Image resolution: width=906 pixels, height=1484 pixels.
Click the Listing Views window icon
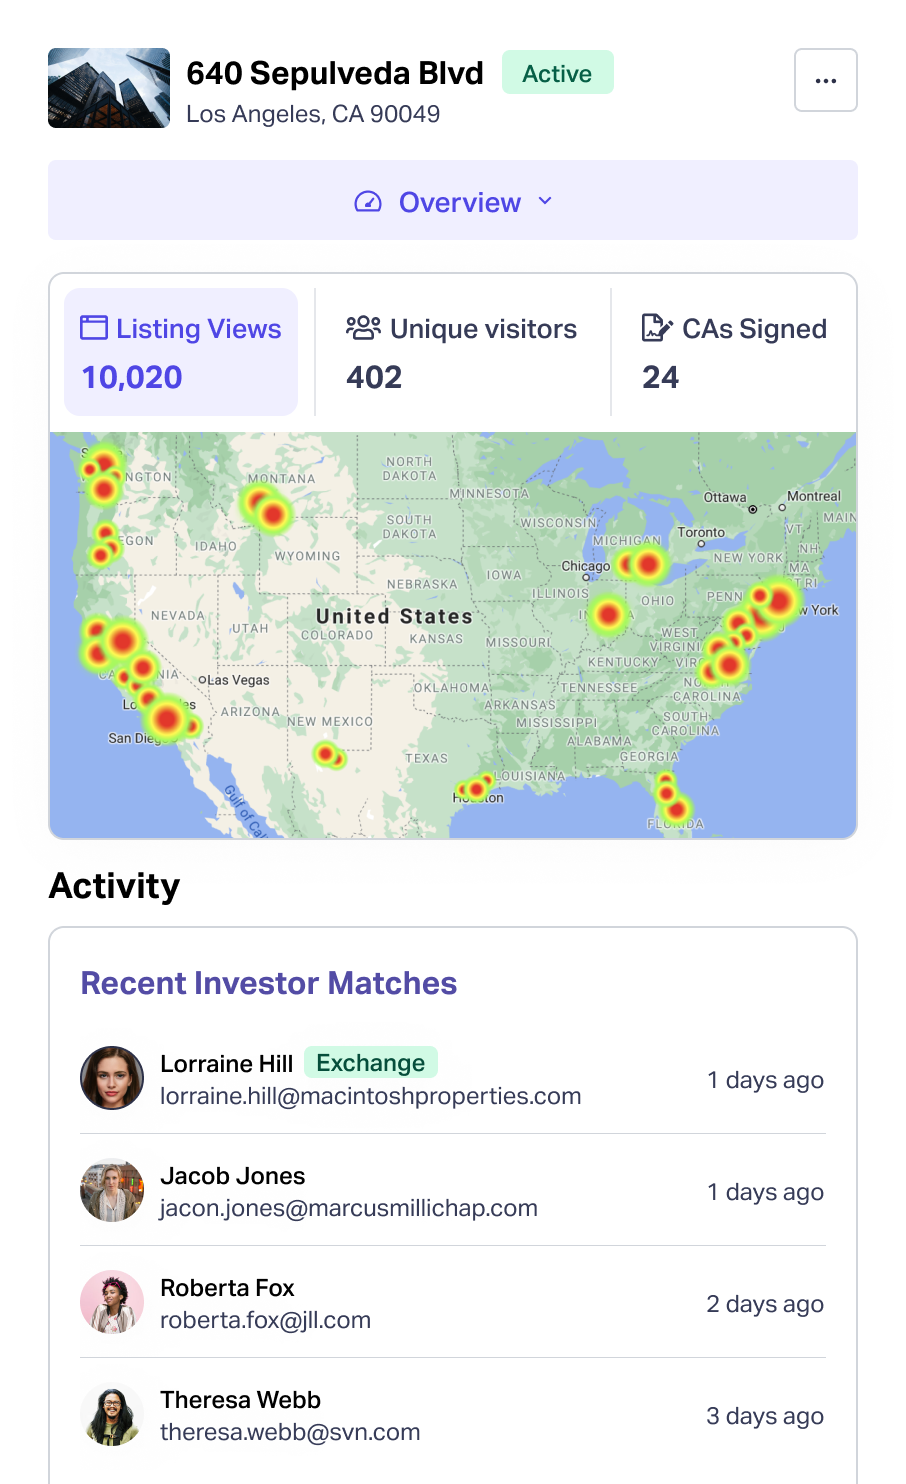(94, 328)
